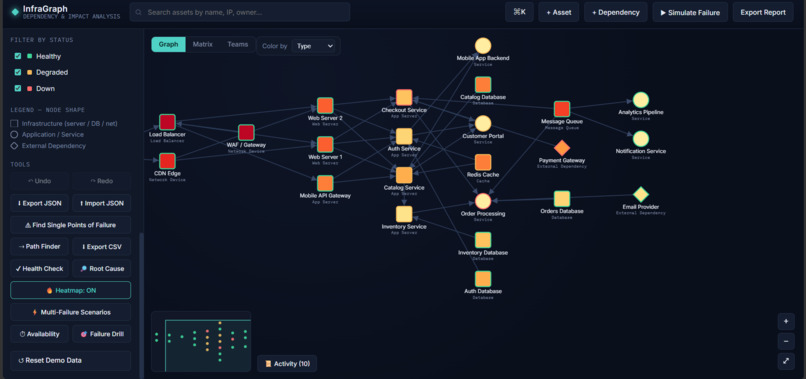Turn off the Heatmap: ON toggle
Image resolution: width=806 pixels, height=379 pixels.
(x=70, y=291)
